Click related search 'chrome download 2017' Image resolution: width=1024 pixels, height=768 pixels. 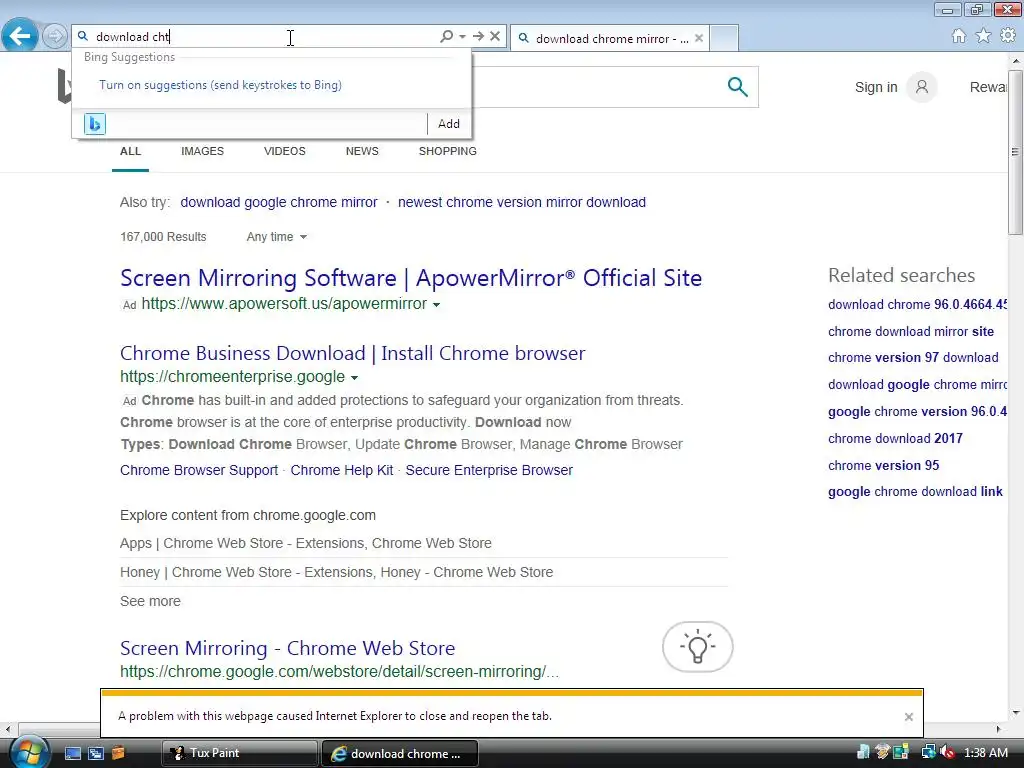click(895, 439)
